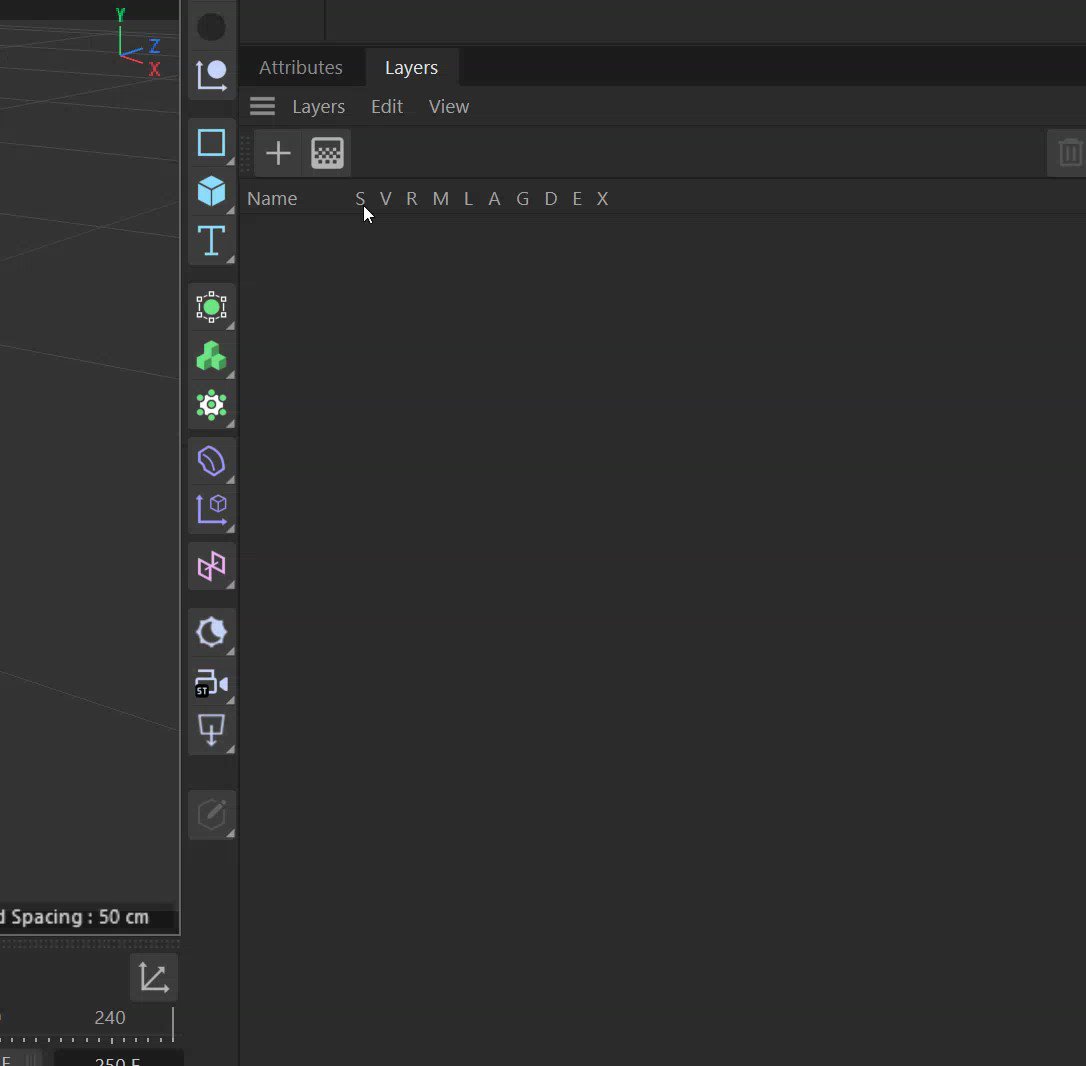
Task: Click the X xref column header
Action: pos(603,199)
